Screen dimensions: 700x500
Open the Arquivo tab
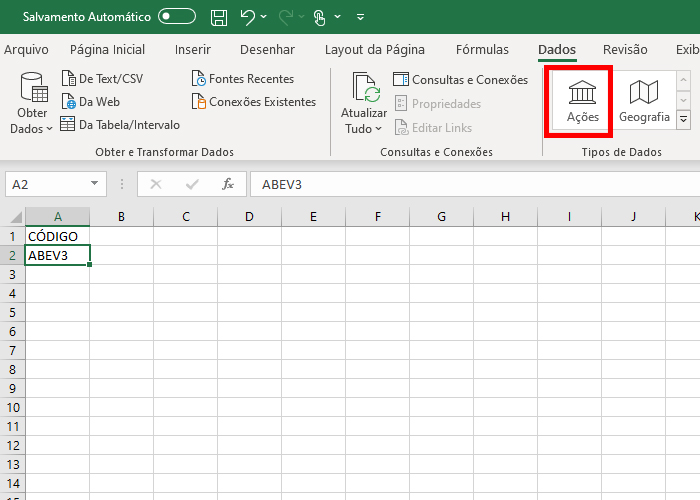(x=26, y=50)
